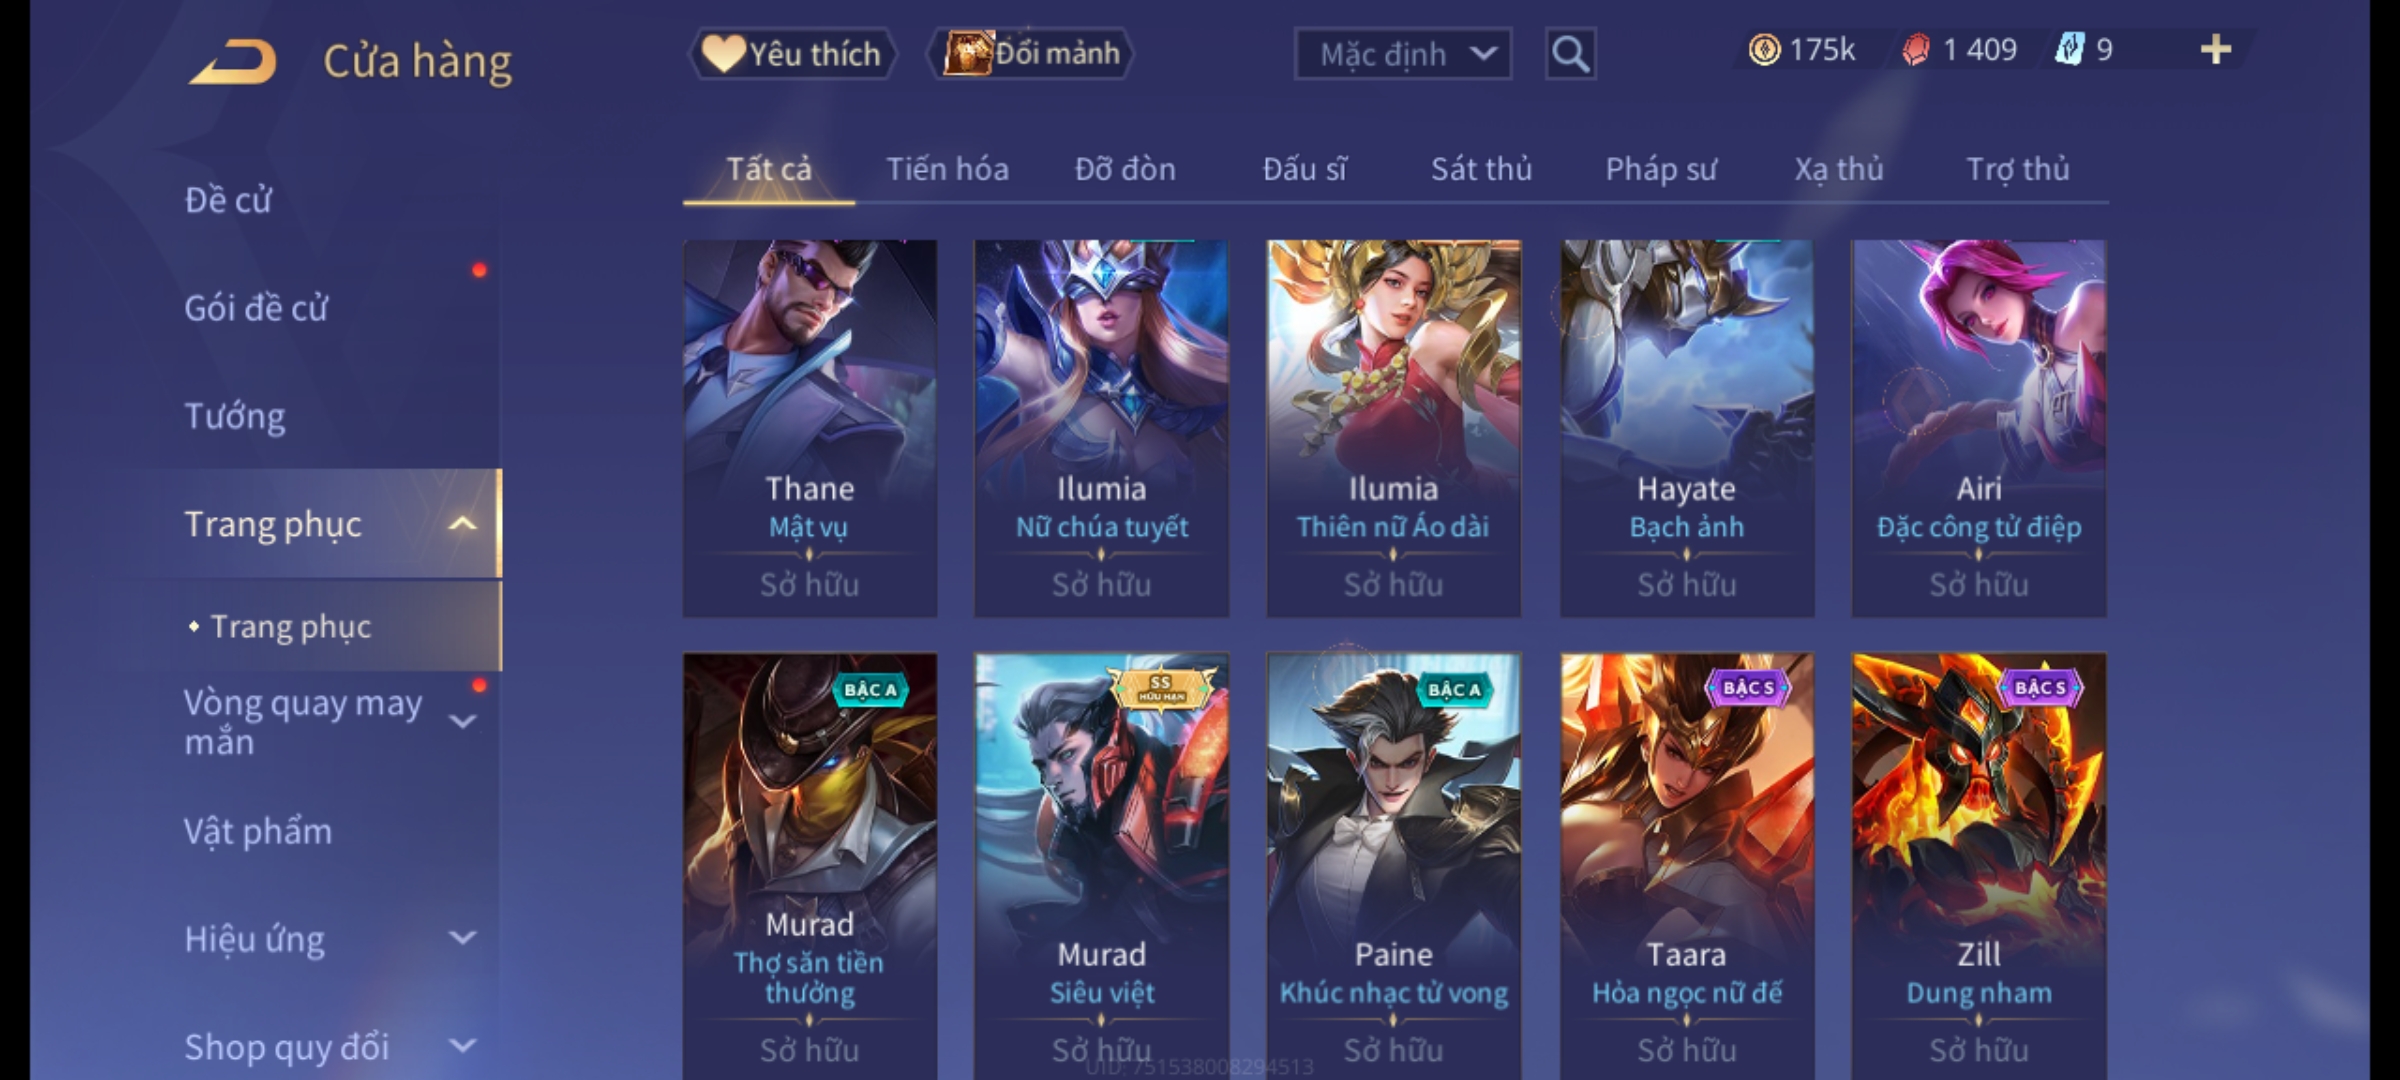Screen dimensions: 2400x1080
Task: Open Yêu thích favorites heart button
Action: point(792,54)
